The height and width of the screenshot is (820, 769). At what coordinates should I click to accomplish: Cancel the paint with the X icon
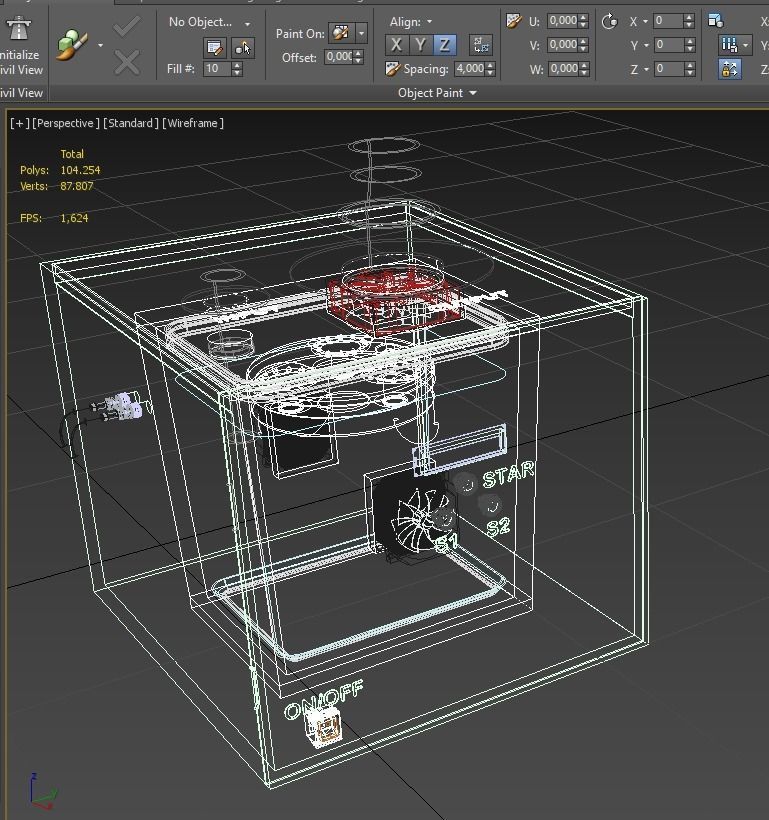[127, 63]
